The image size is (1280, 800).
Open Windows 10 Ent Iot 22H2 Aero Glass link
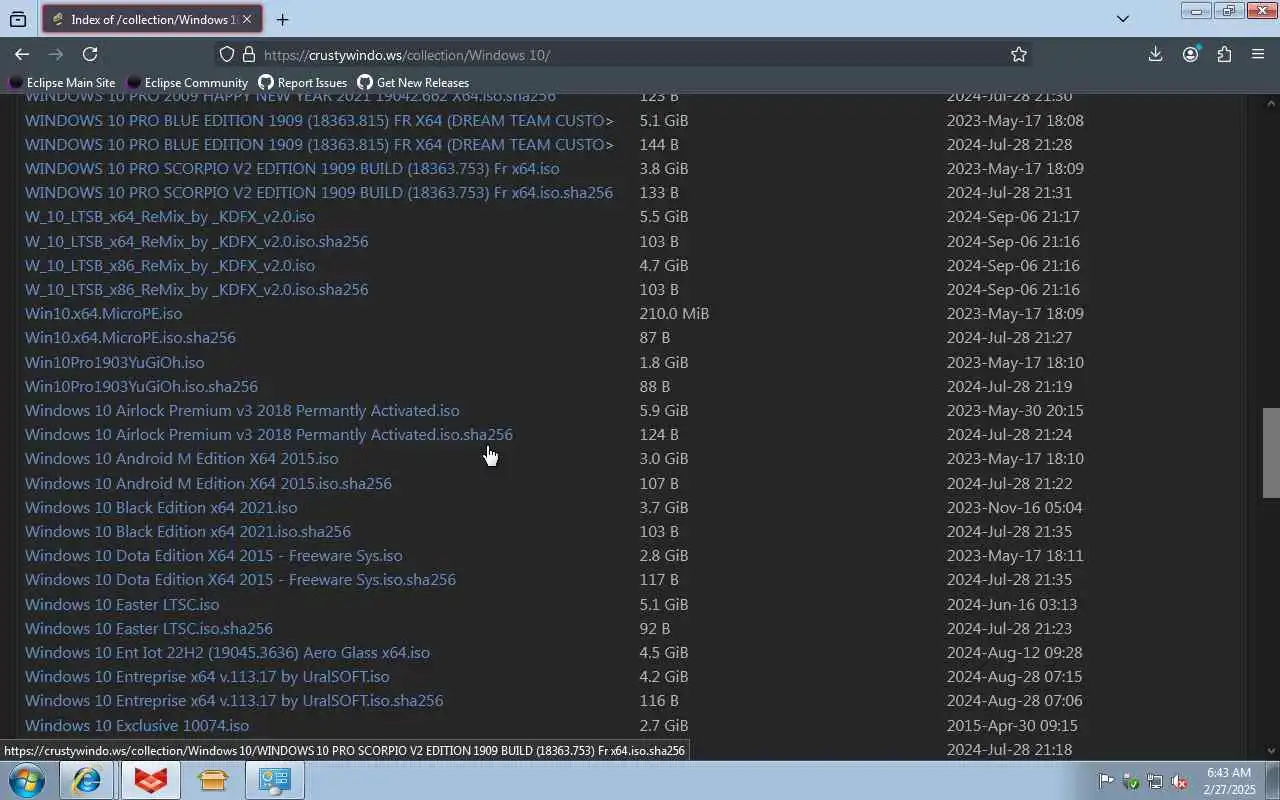228,653
